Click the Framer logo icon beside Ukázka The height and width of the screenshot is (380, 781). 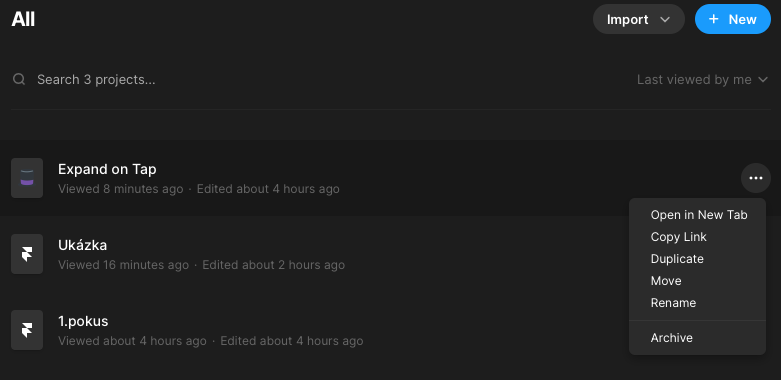click(27, 254)
